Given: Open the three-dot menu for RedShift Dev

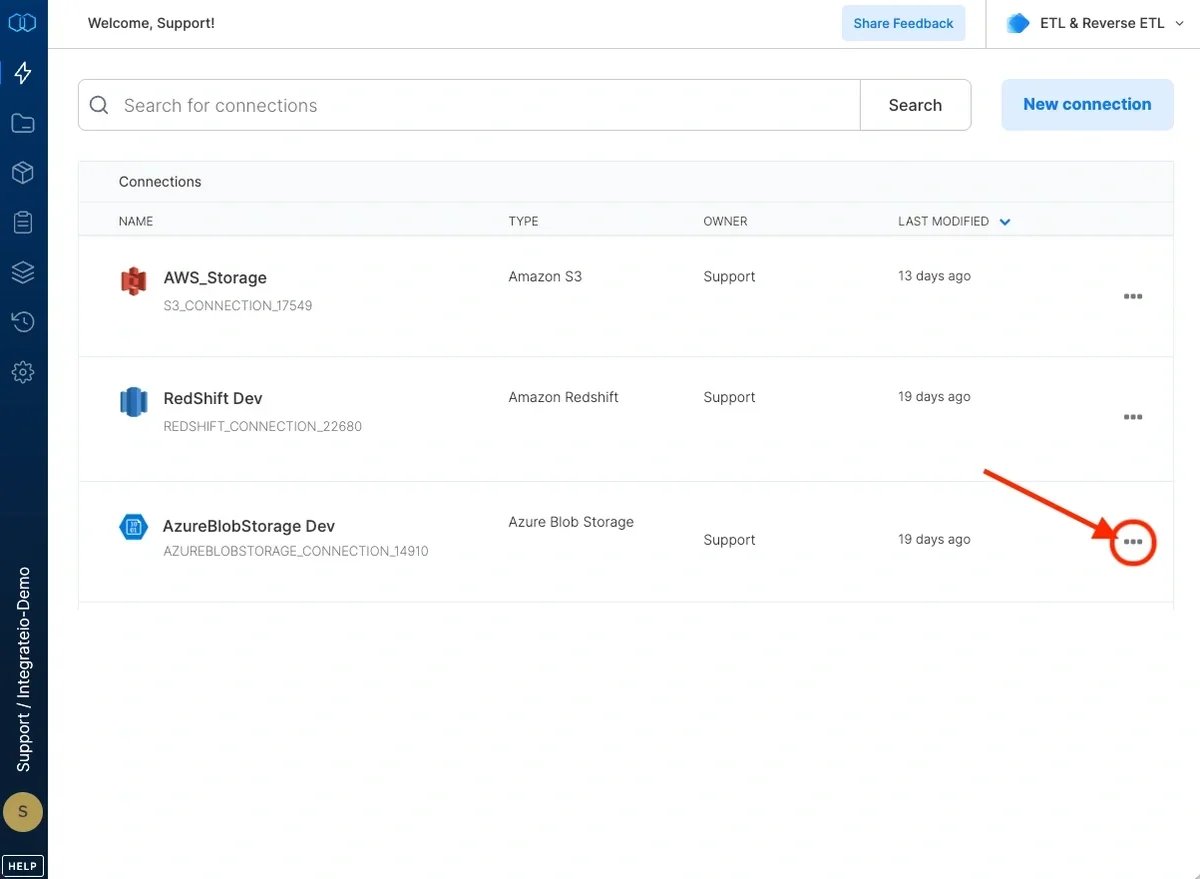Looking at the screenshot, I should pyautogui.click(x=1133, y=417).
